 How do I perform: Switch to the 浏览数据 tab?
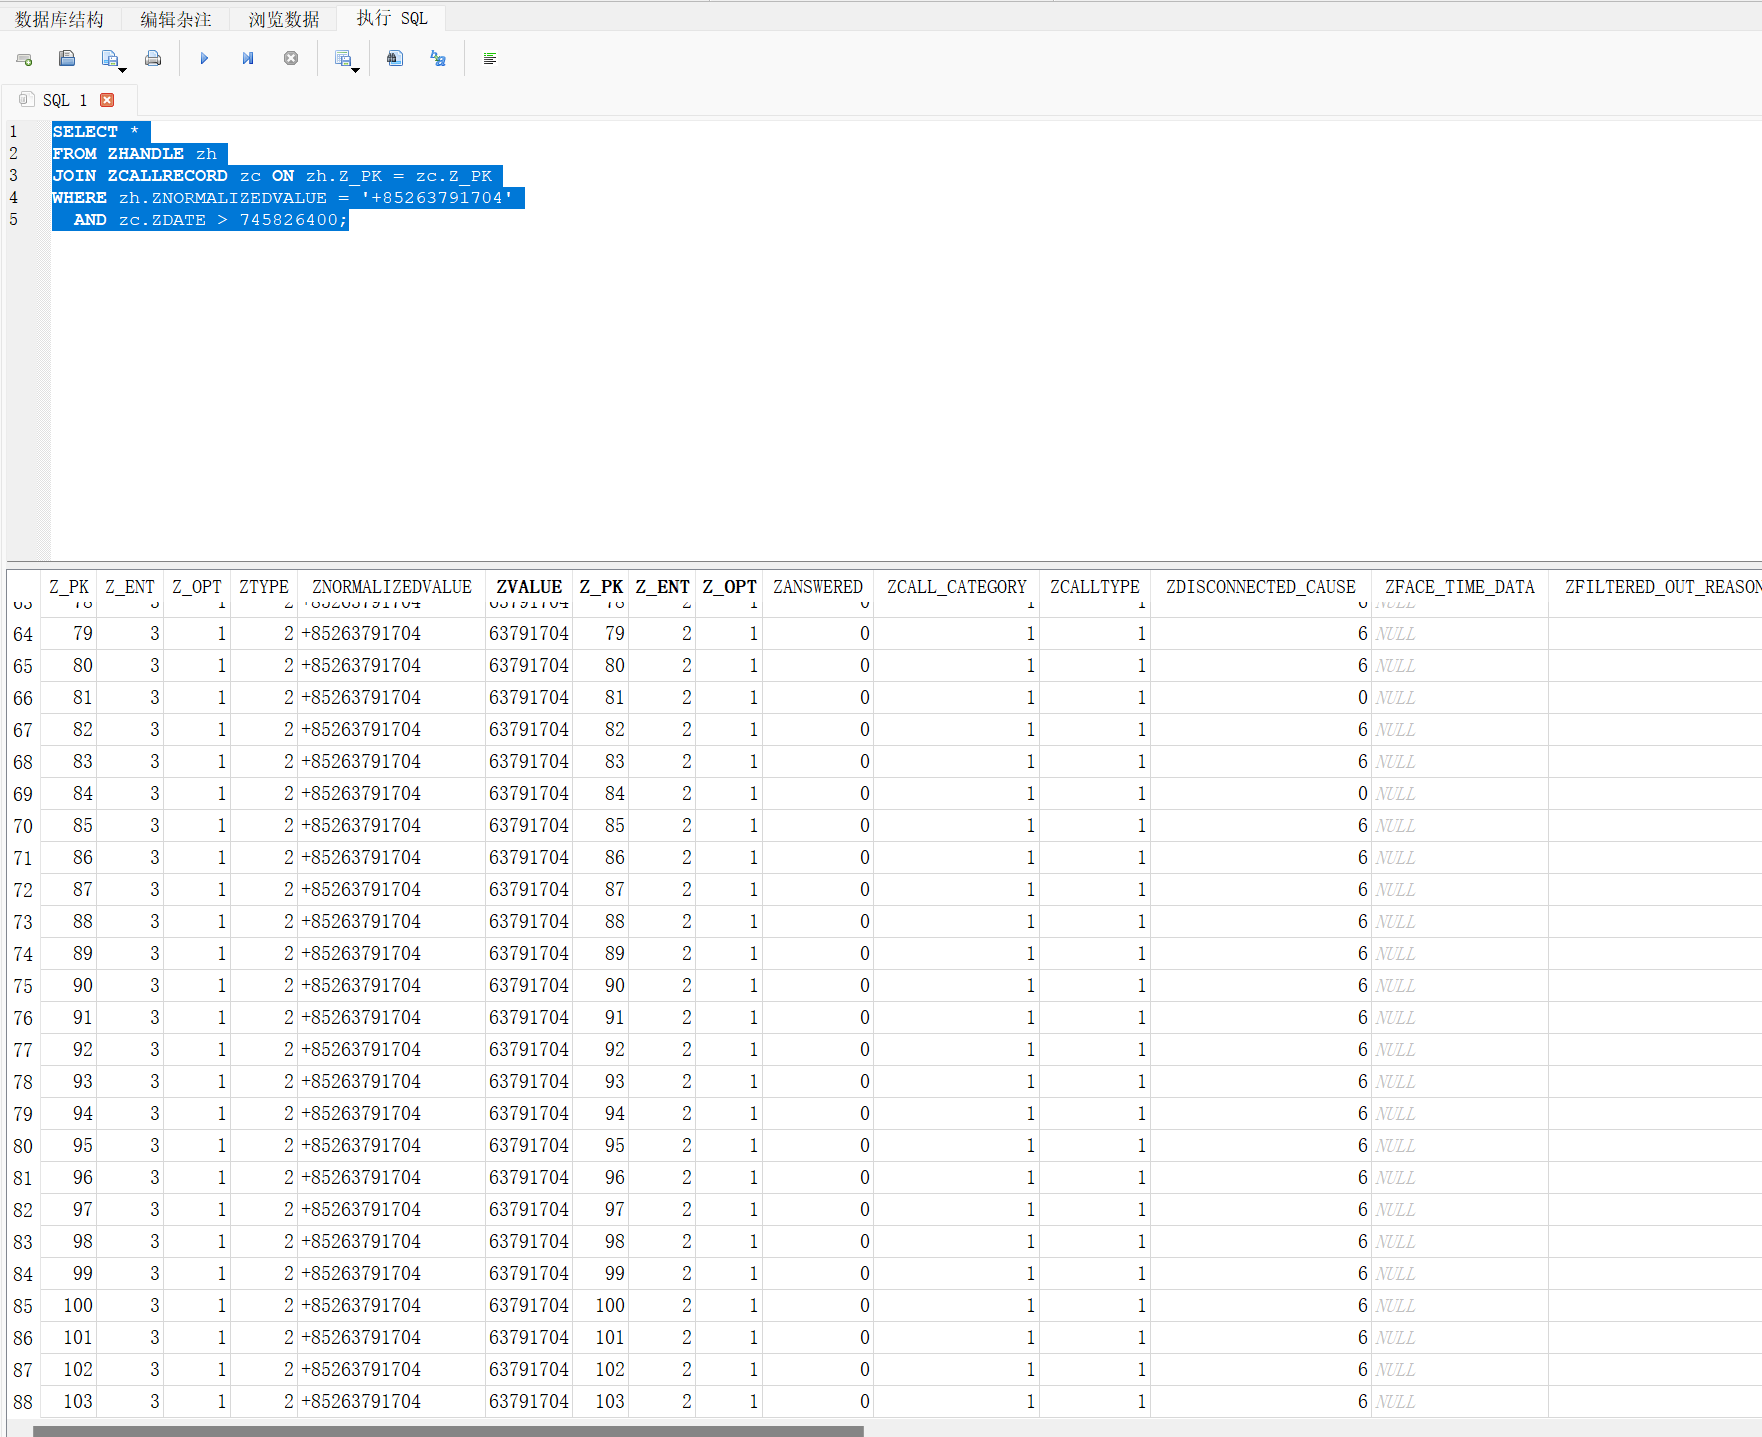click(x=284, y=19)
